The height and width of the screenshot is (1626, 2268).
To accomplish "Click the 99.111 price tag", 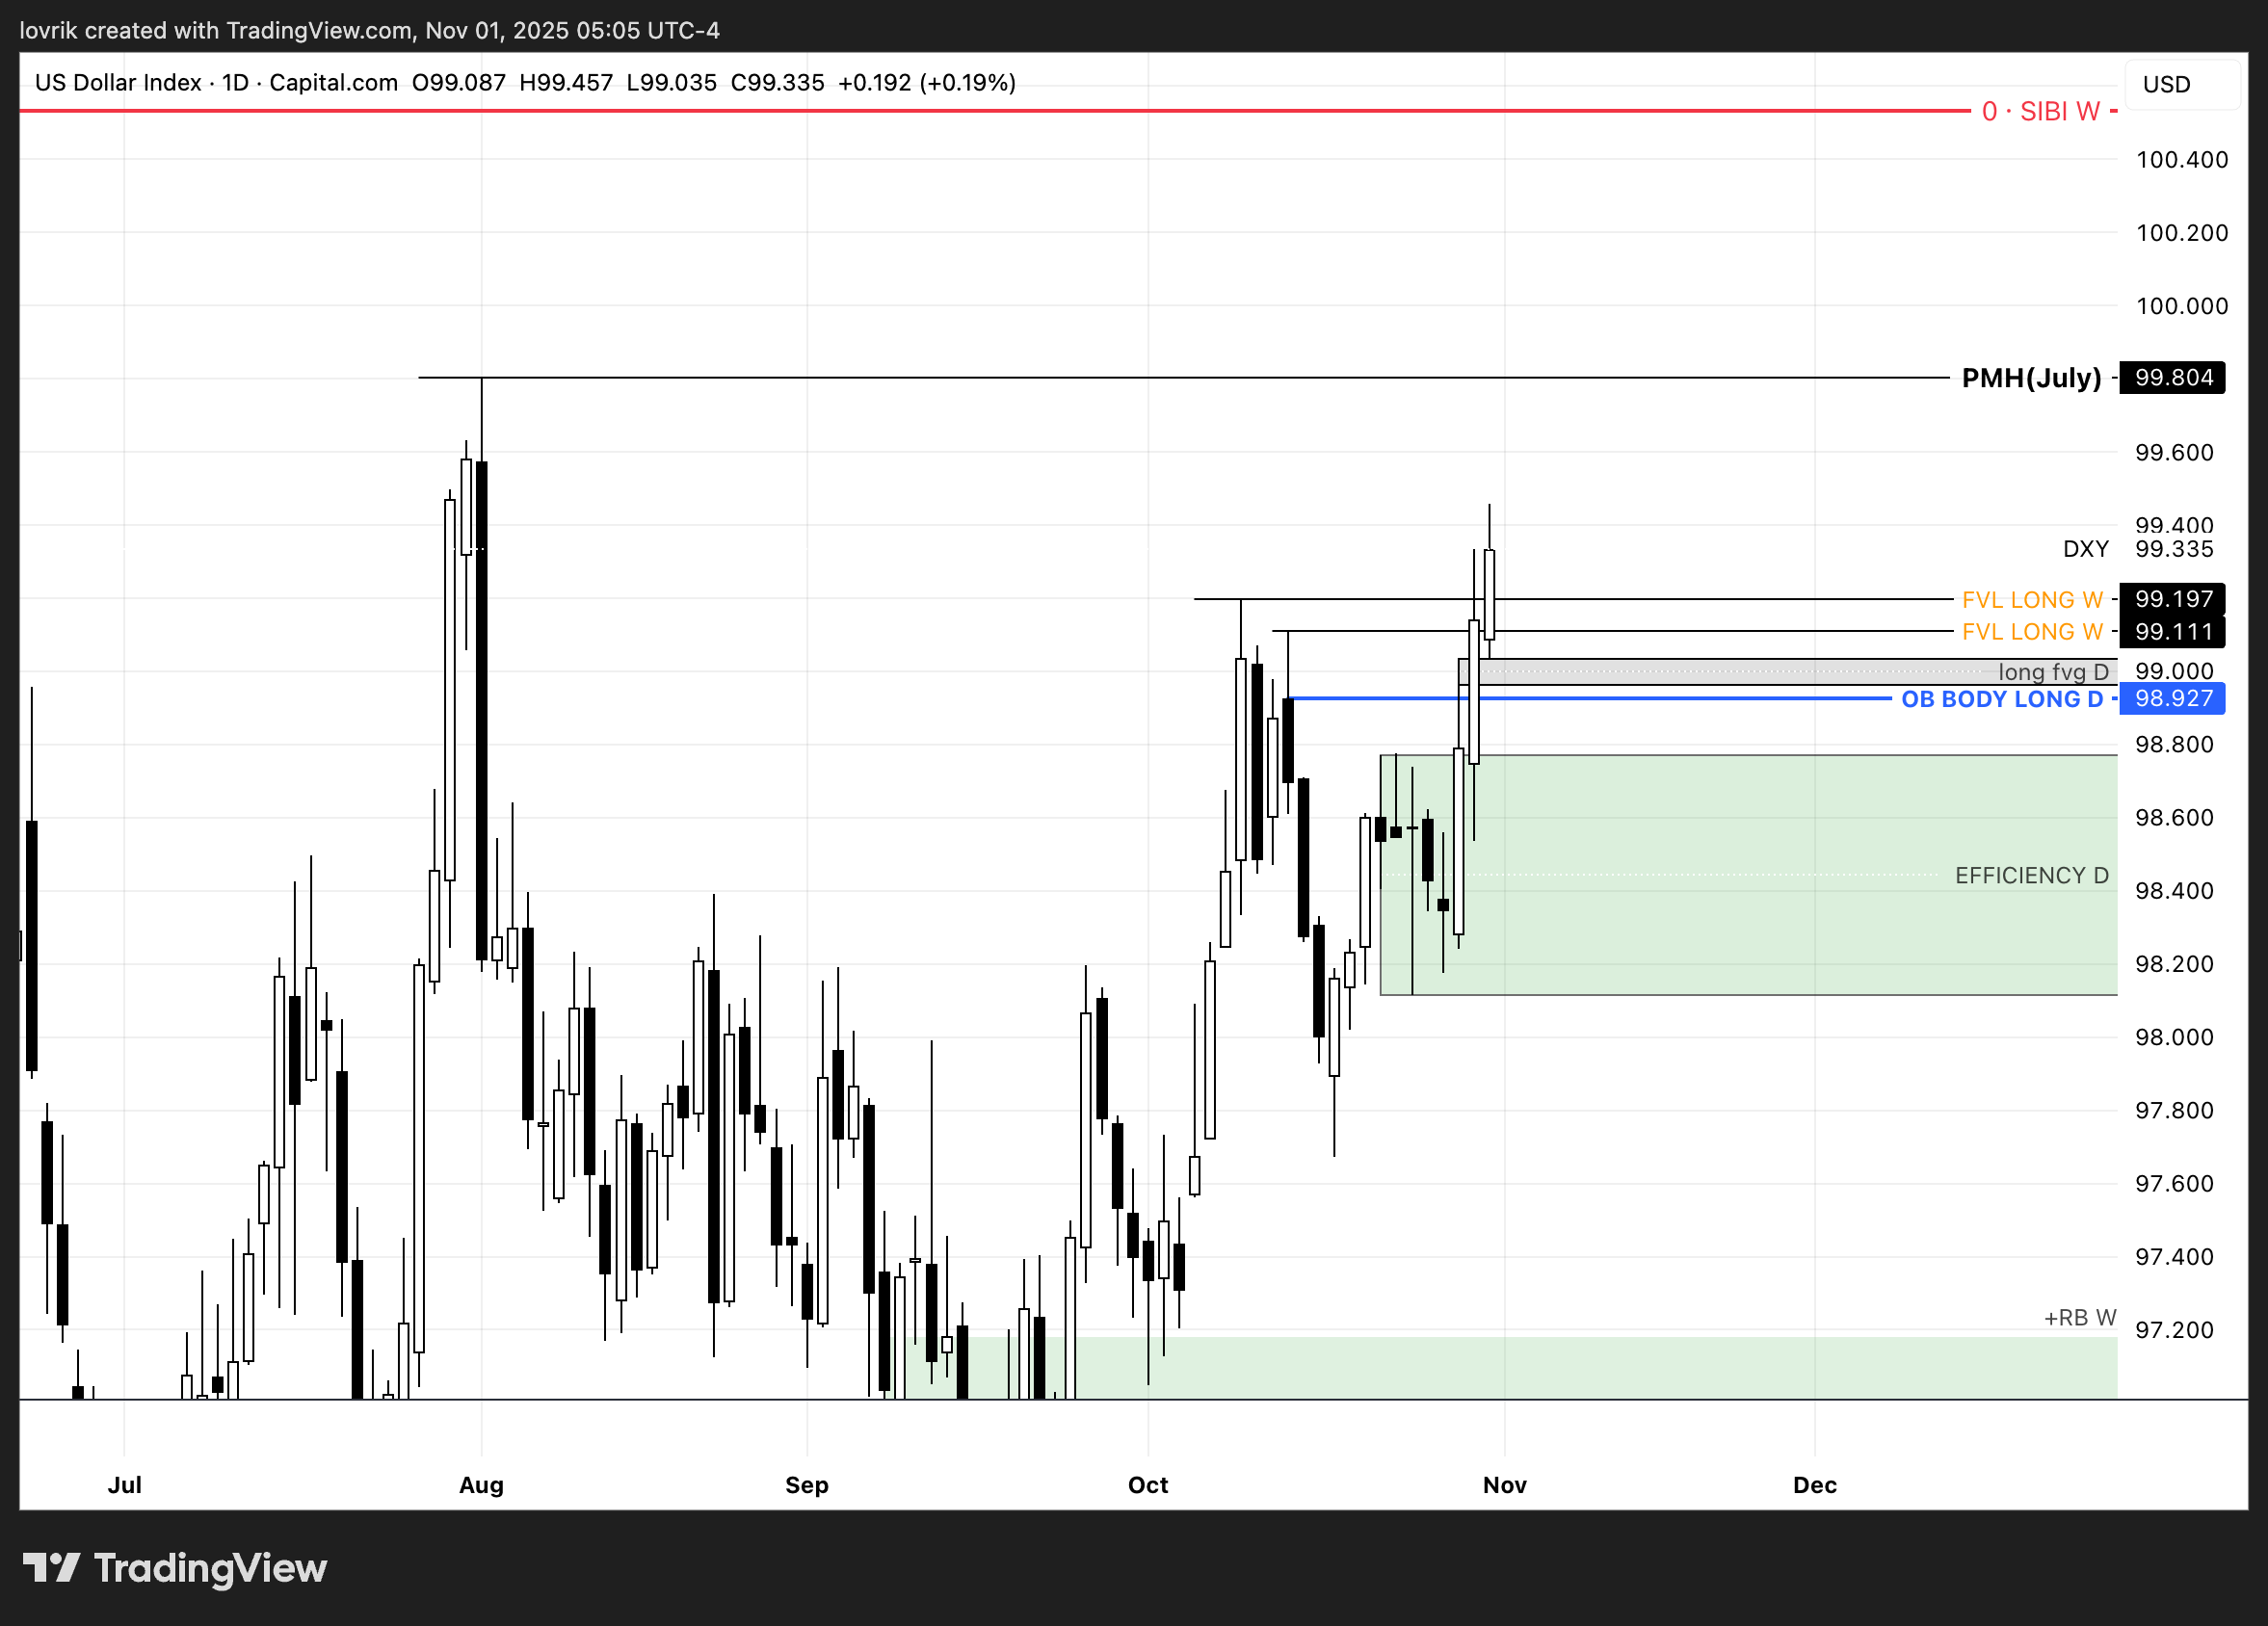I will pos(2173,632).
